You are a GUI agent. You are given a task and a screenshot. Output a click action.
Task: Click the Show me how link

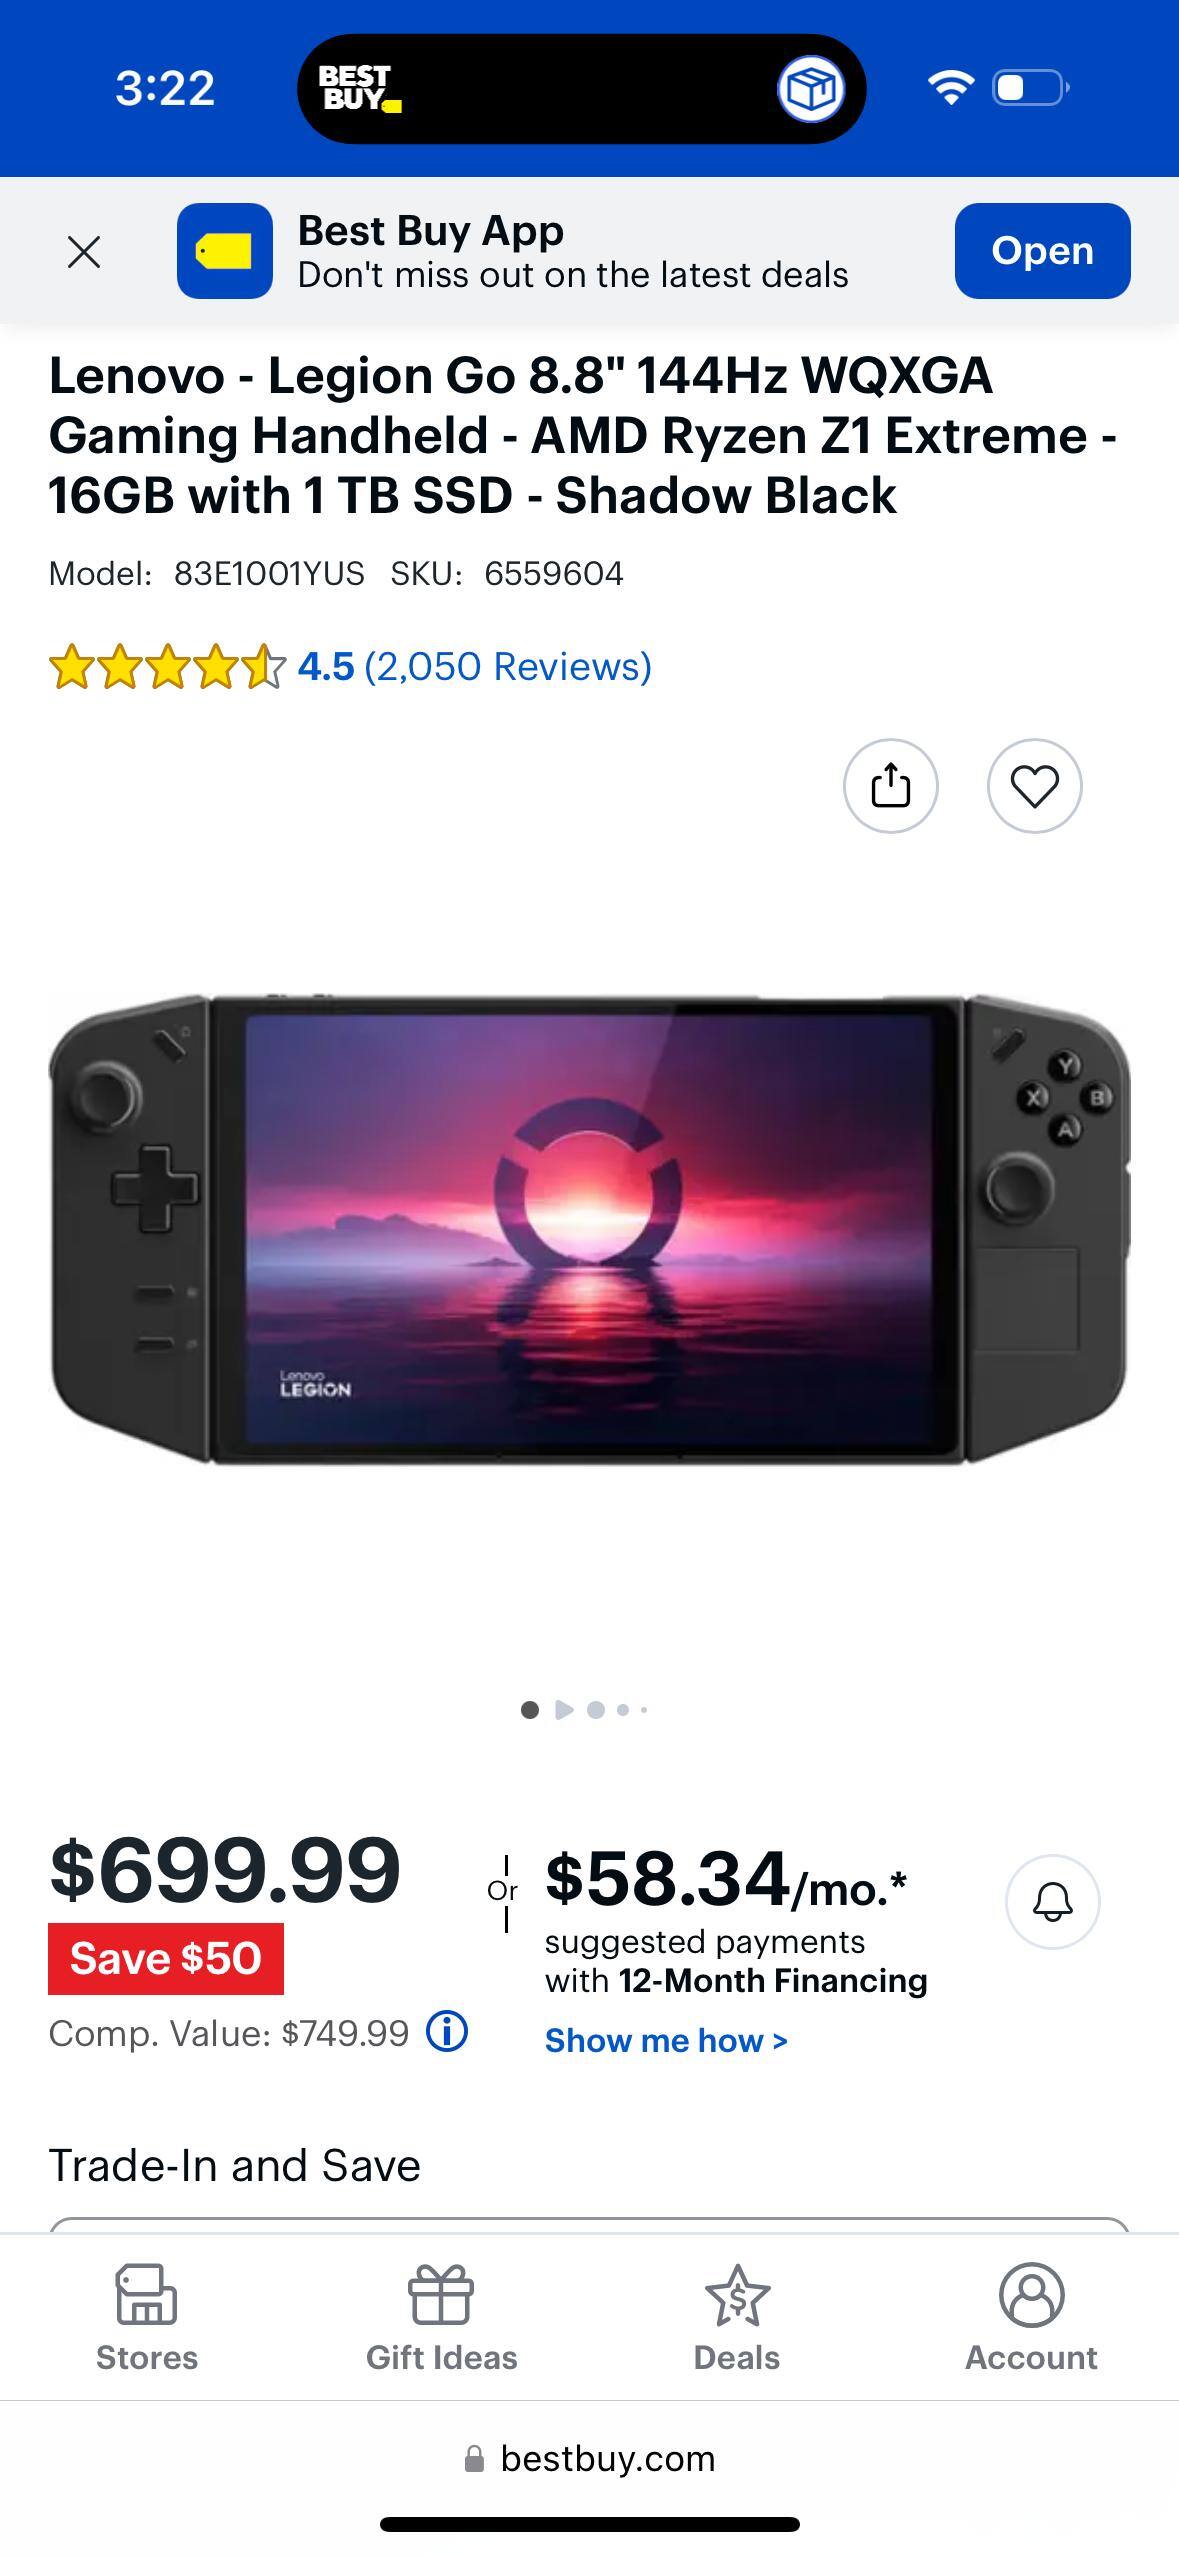pos(666,2040)
